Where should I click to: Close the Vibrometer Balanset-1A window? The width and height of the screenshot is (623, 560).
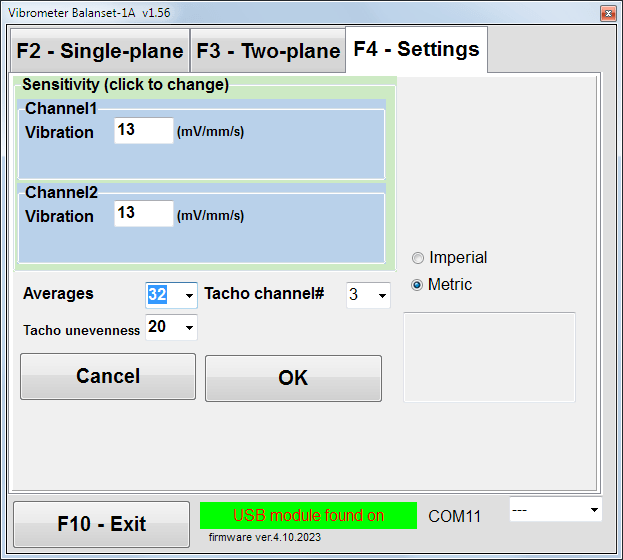608,14
